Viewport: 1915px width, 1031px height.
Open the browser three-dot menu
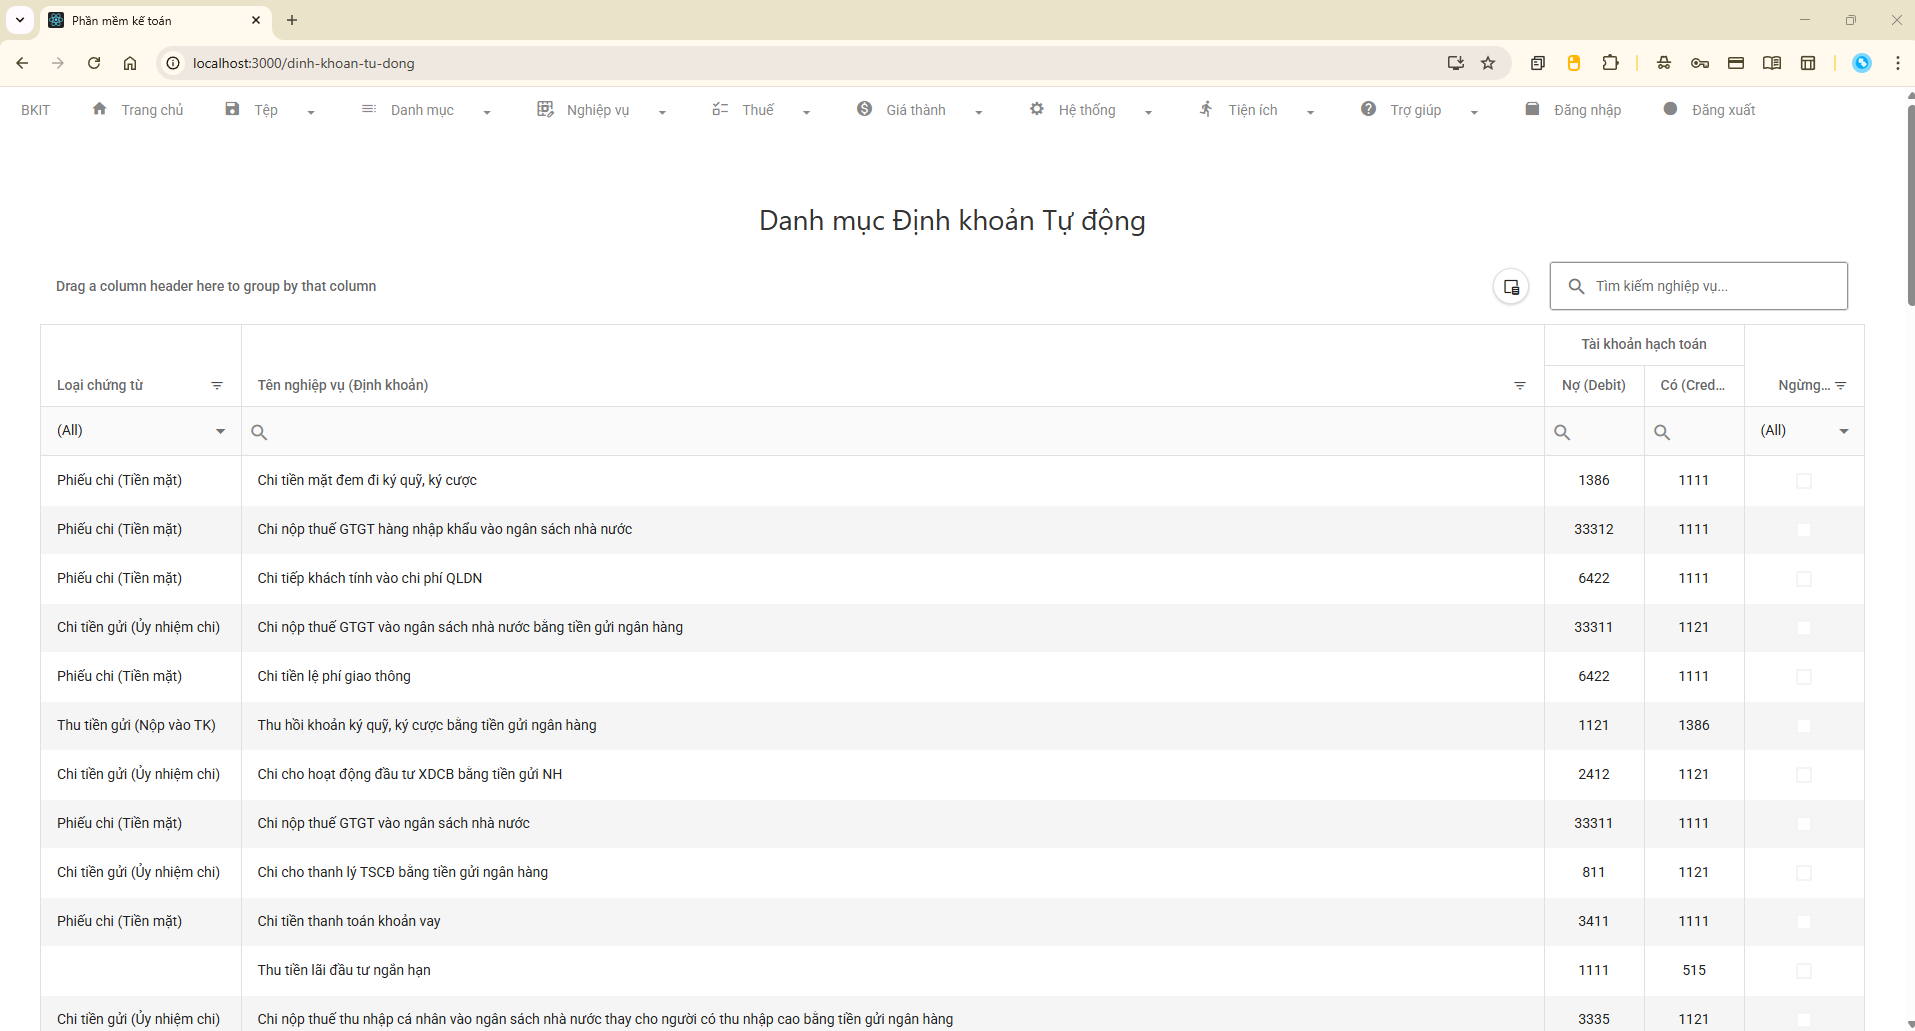click(x=1898, y=63)
